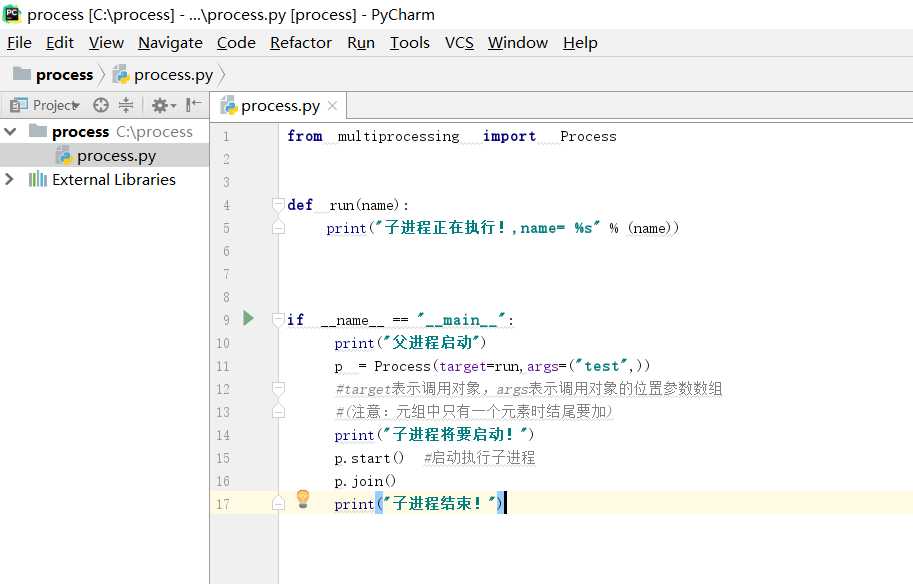Click the fold end marker at line 5
Image resolution: width=913 pixels, height=584 pixels.
pos(278,228)
